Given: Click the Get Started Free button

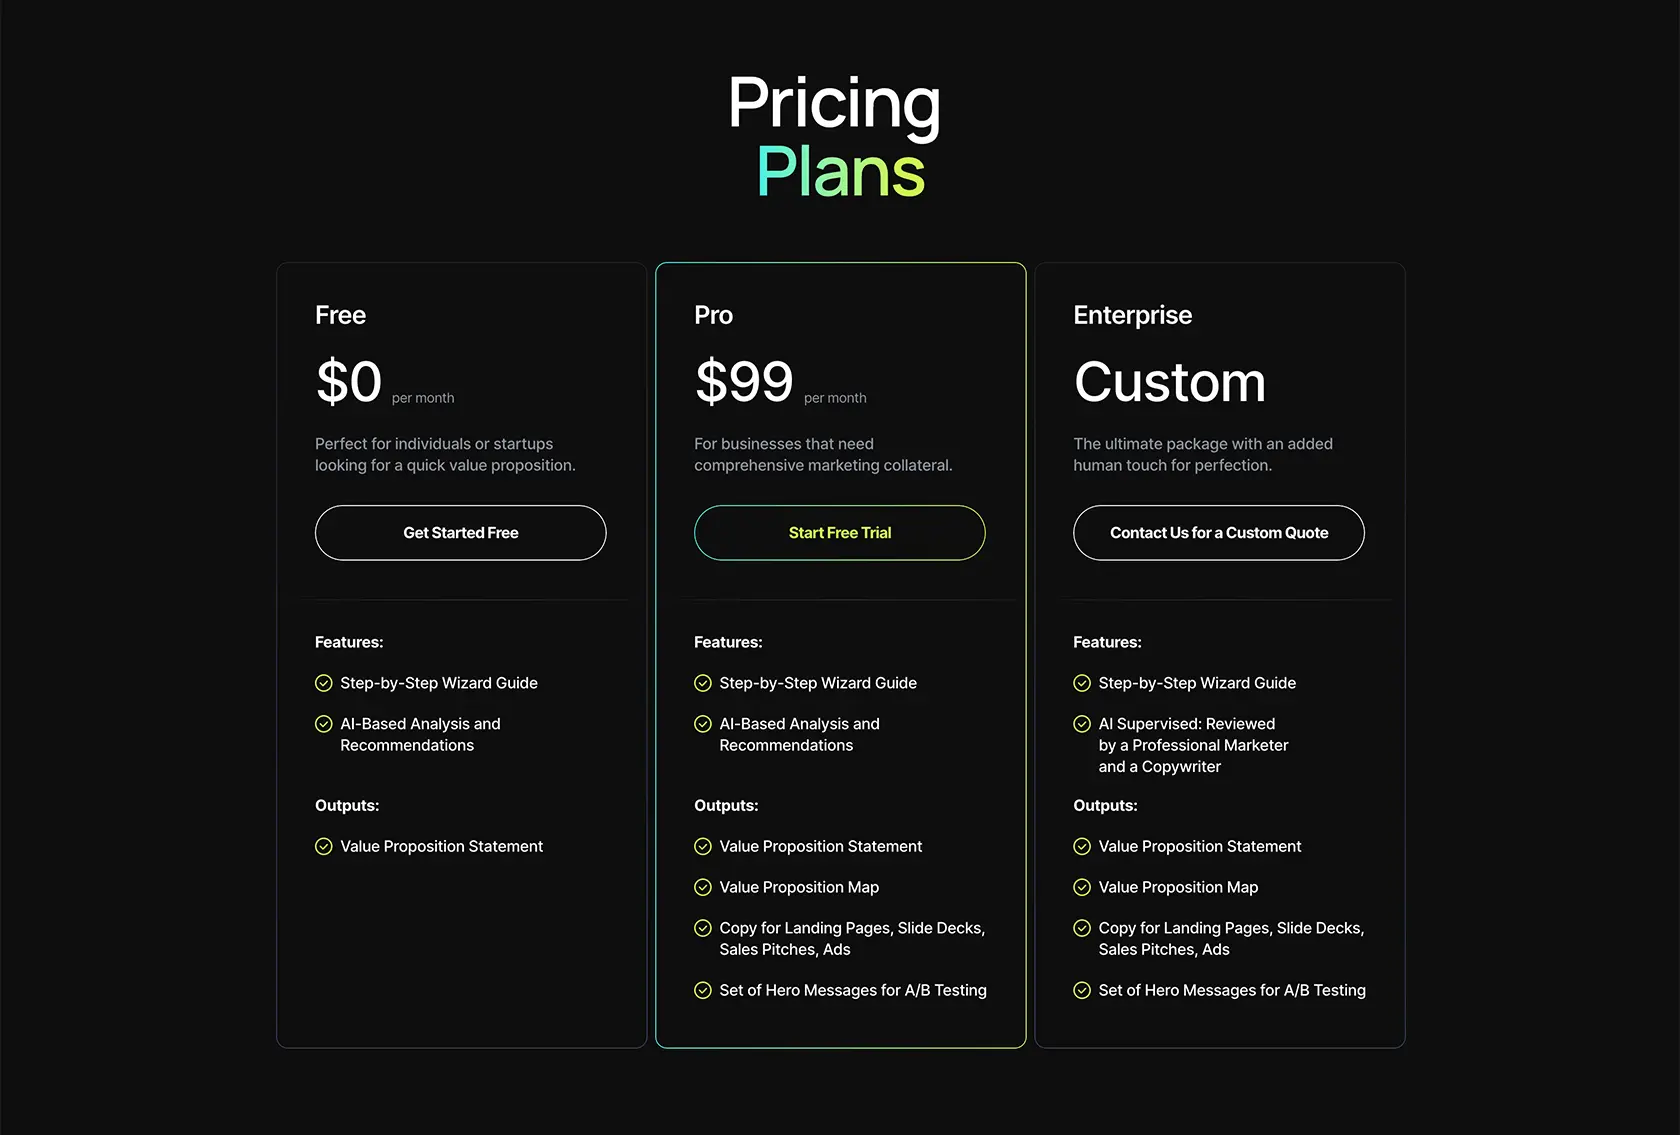Looking at the screenshot, I should coord(460,533).
